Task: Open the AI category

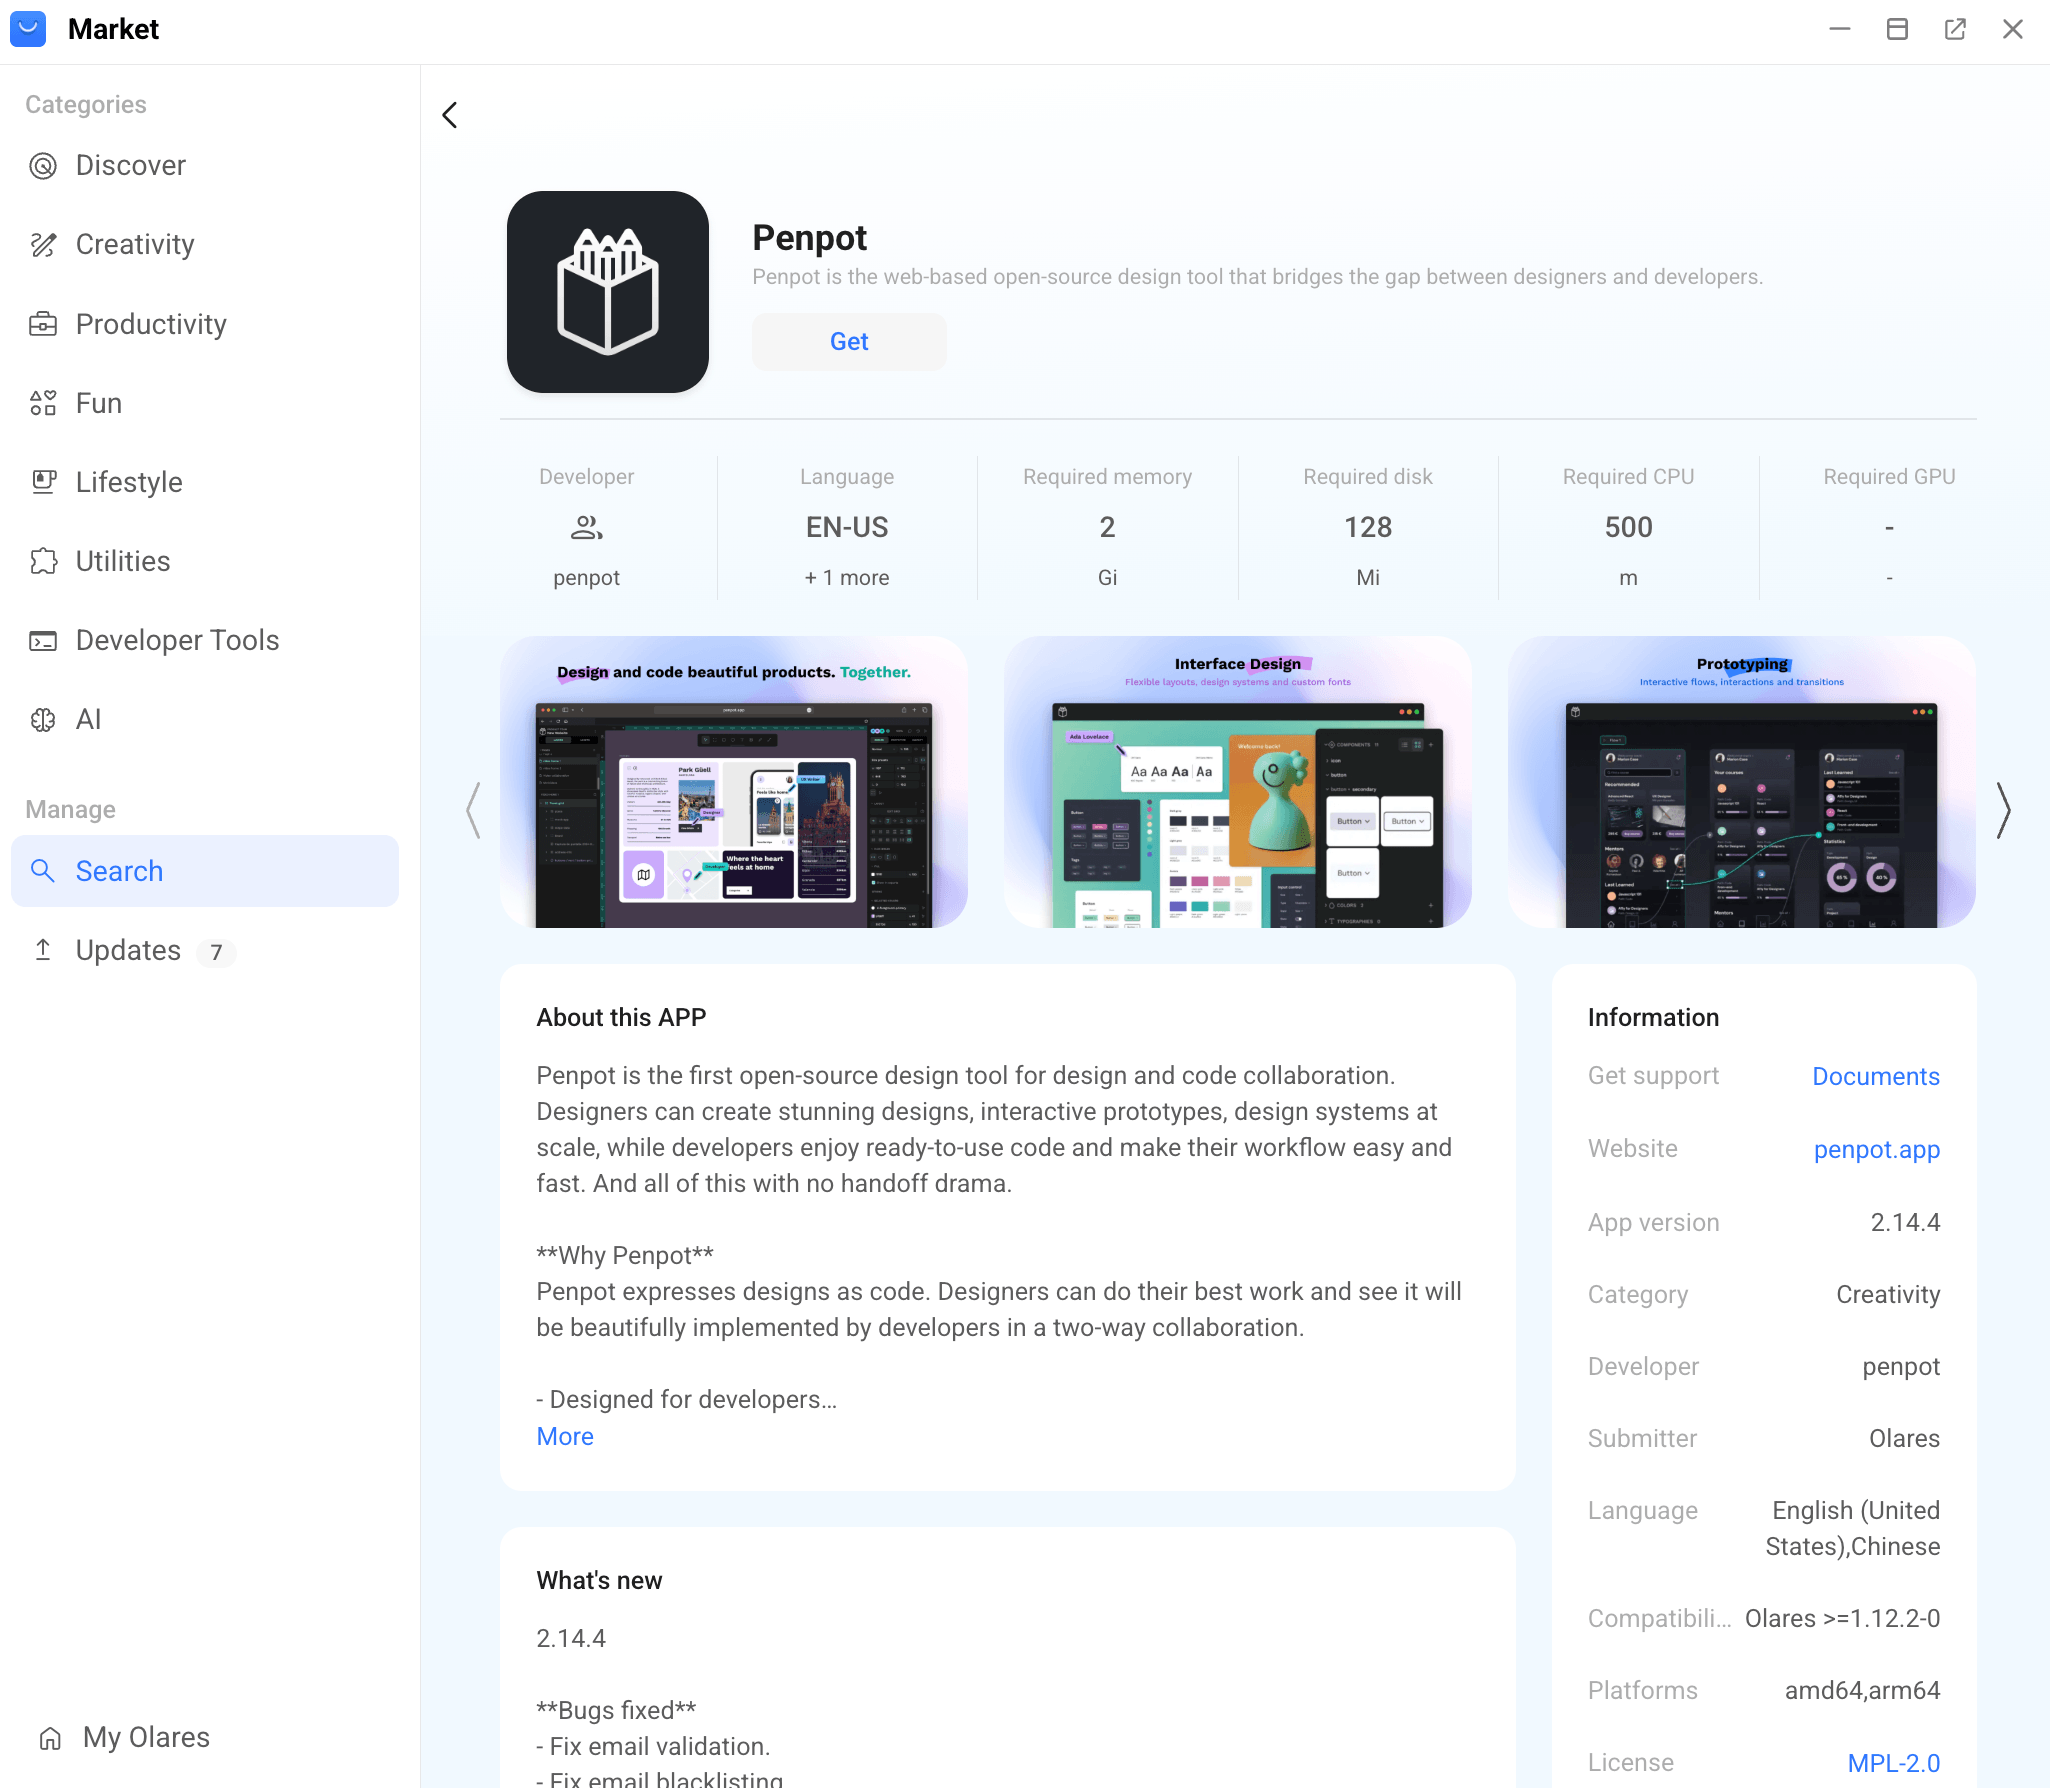Action: tap(205, 720)
